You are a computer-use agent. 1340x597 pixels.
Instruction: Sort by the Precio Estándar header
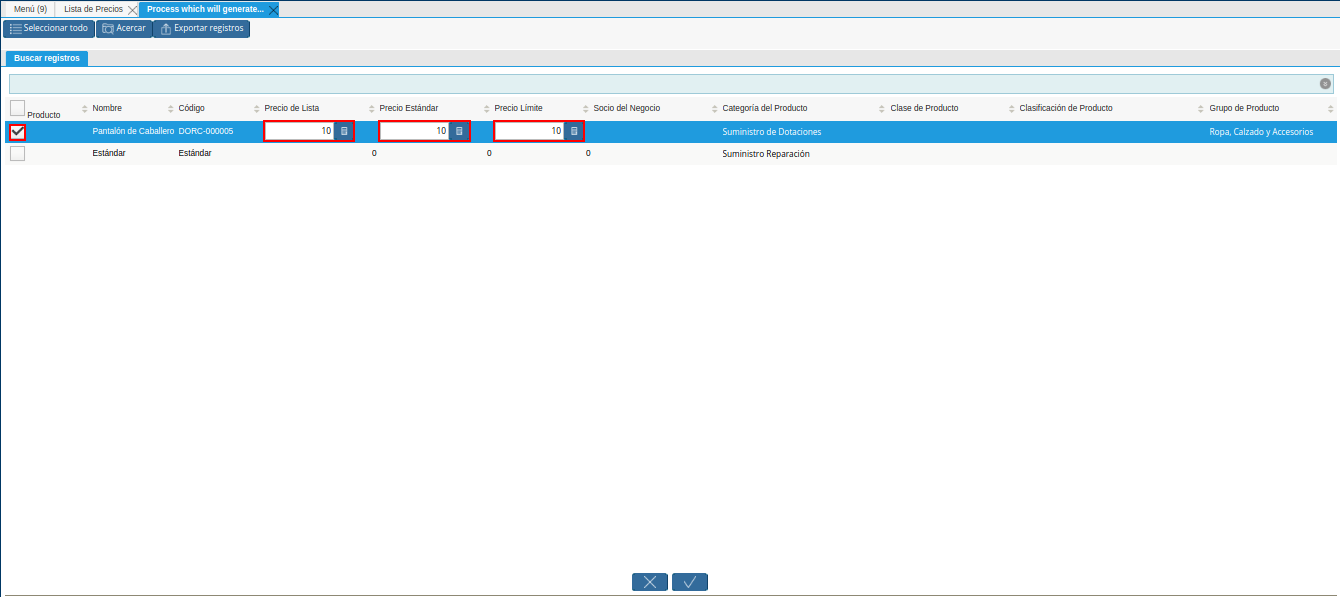coord(409,108)
